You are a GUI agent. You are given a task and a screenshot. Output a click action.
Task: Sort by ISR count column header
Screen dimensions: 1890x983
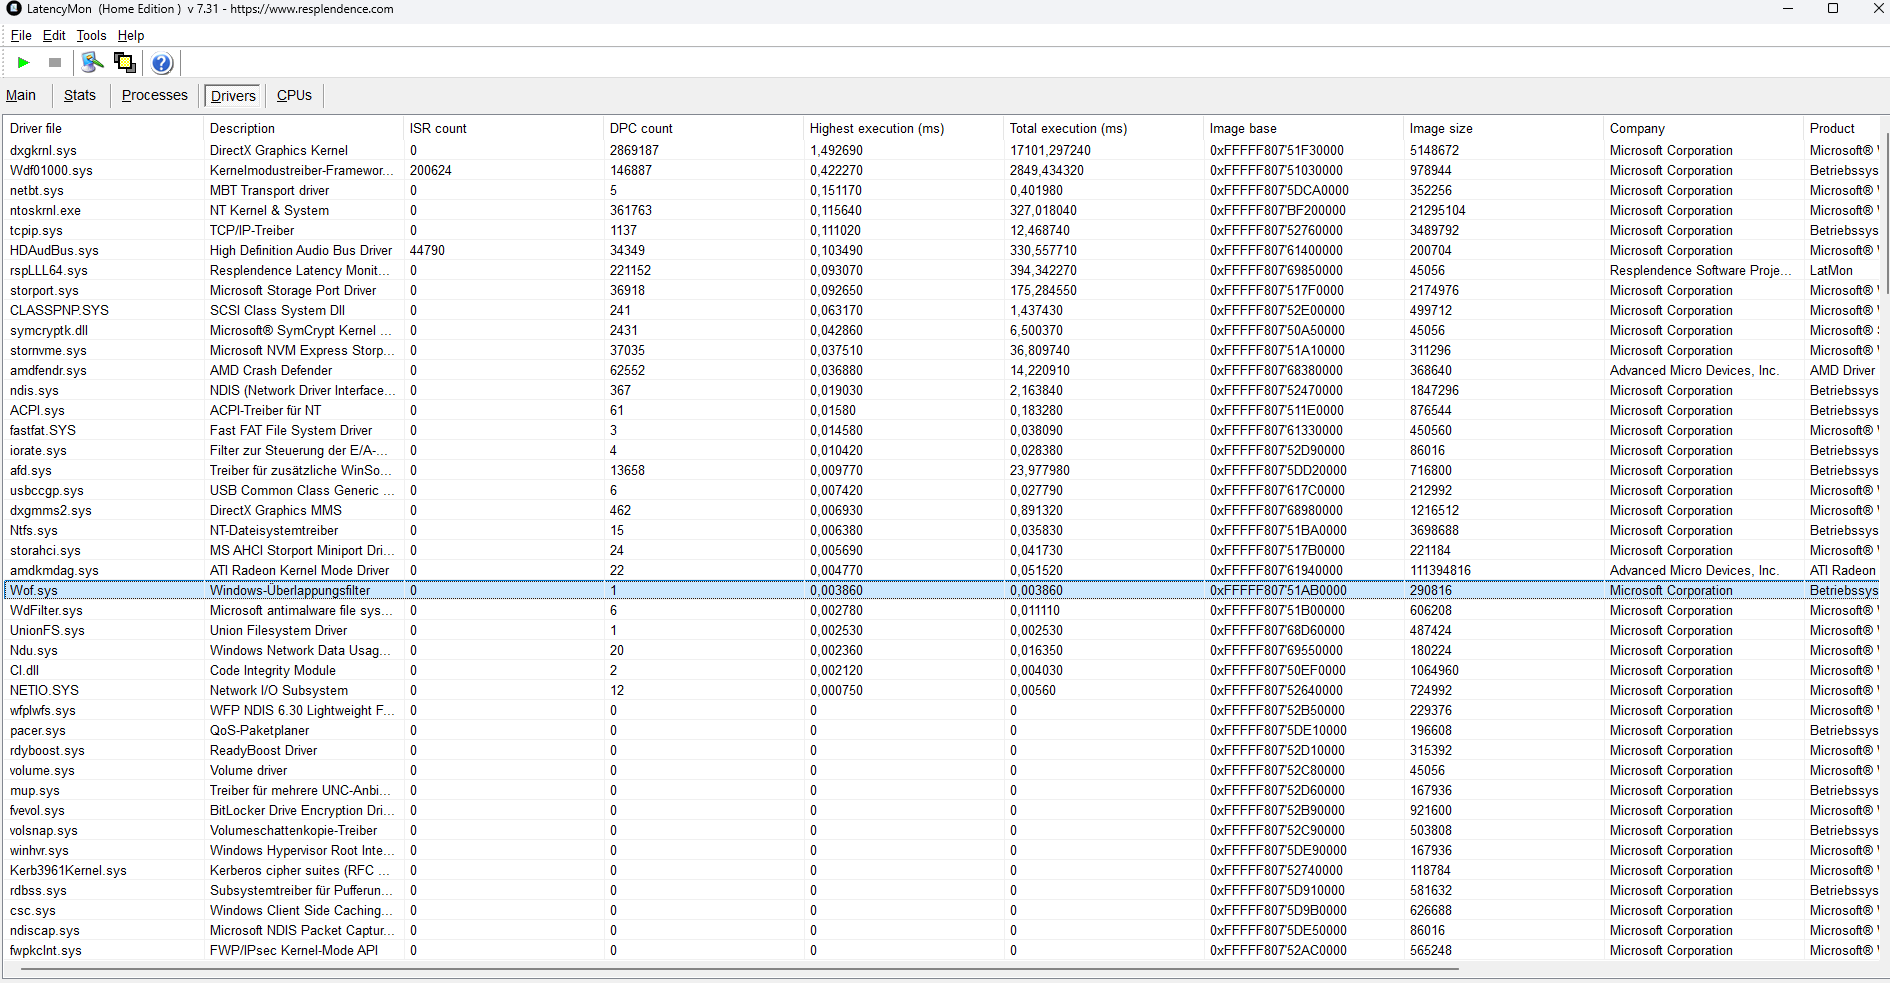coord(503,128)
